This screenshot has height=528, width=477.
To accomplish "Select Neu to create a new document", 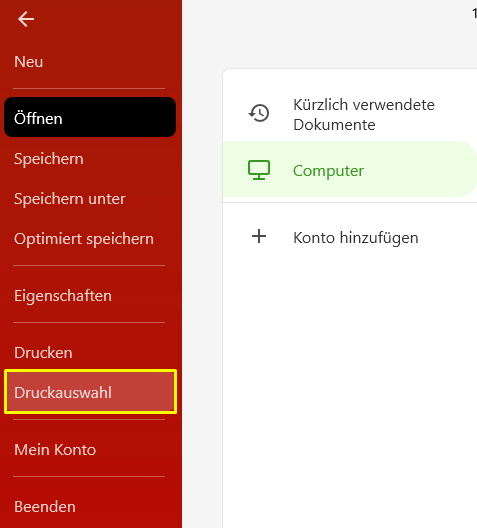I will [x=29, y=62].
